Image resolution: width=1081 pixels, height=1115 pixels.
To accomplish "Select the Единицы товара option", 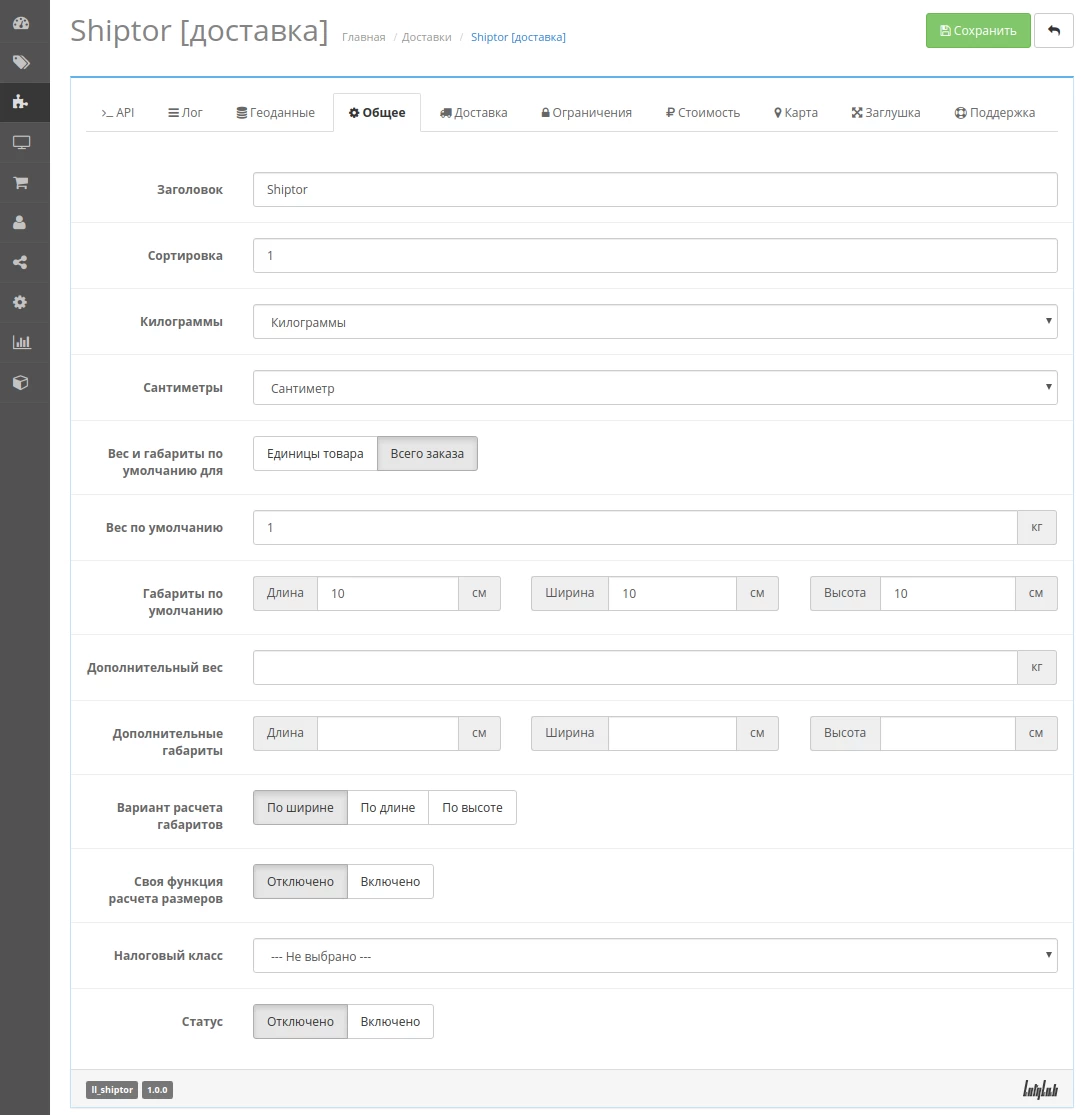I will coord(315,454).
